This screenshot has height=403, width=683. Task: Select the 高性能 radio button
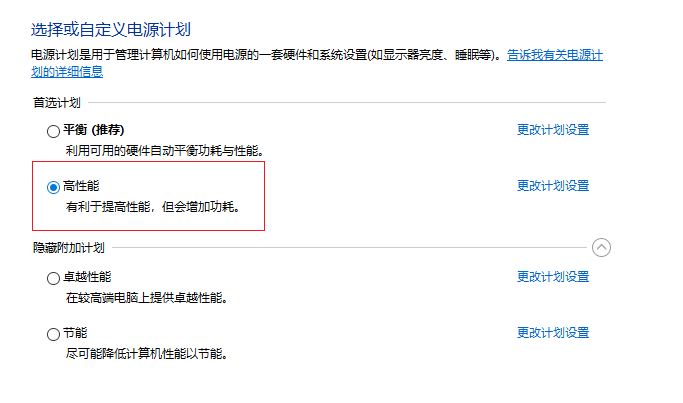[53, 187]
